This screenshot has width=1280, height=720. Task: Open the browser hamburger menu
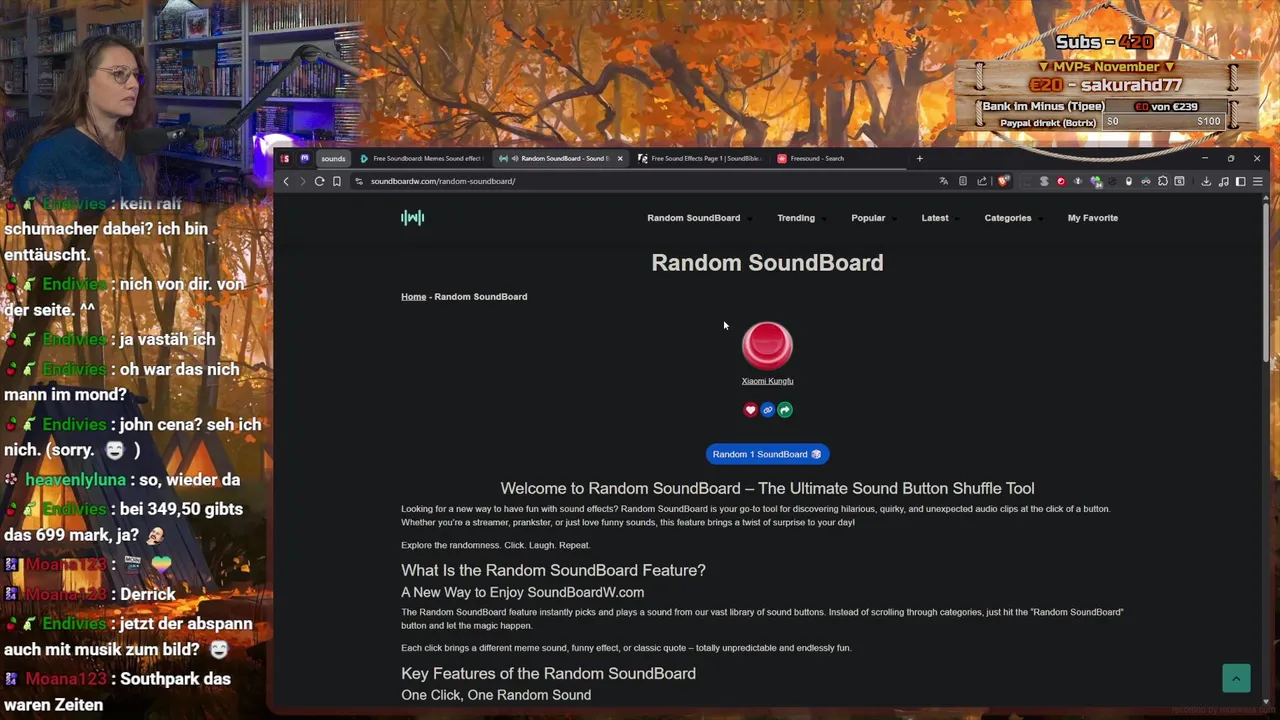[1258, 181]
